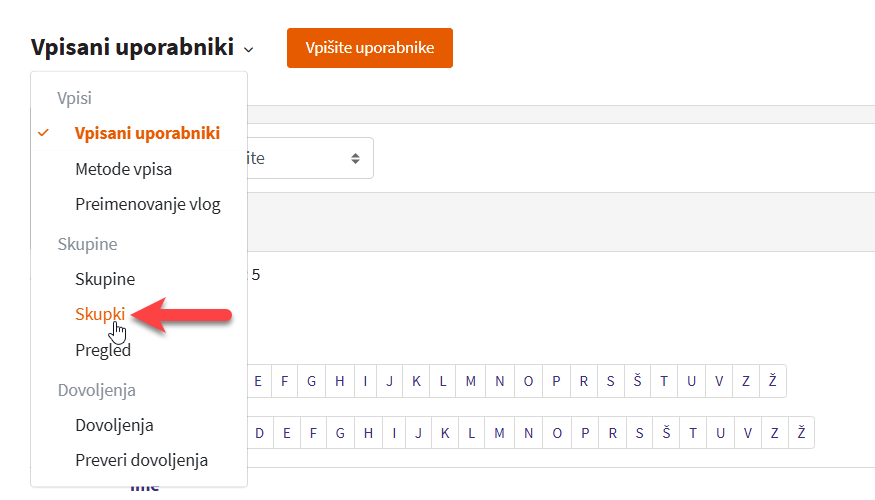
Task: Select Pregled in the dropdown menu
Action: (x=103, y=350)
